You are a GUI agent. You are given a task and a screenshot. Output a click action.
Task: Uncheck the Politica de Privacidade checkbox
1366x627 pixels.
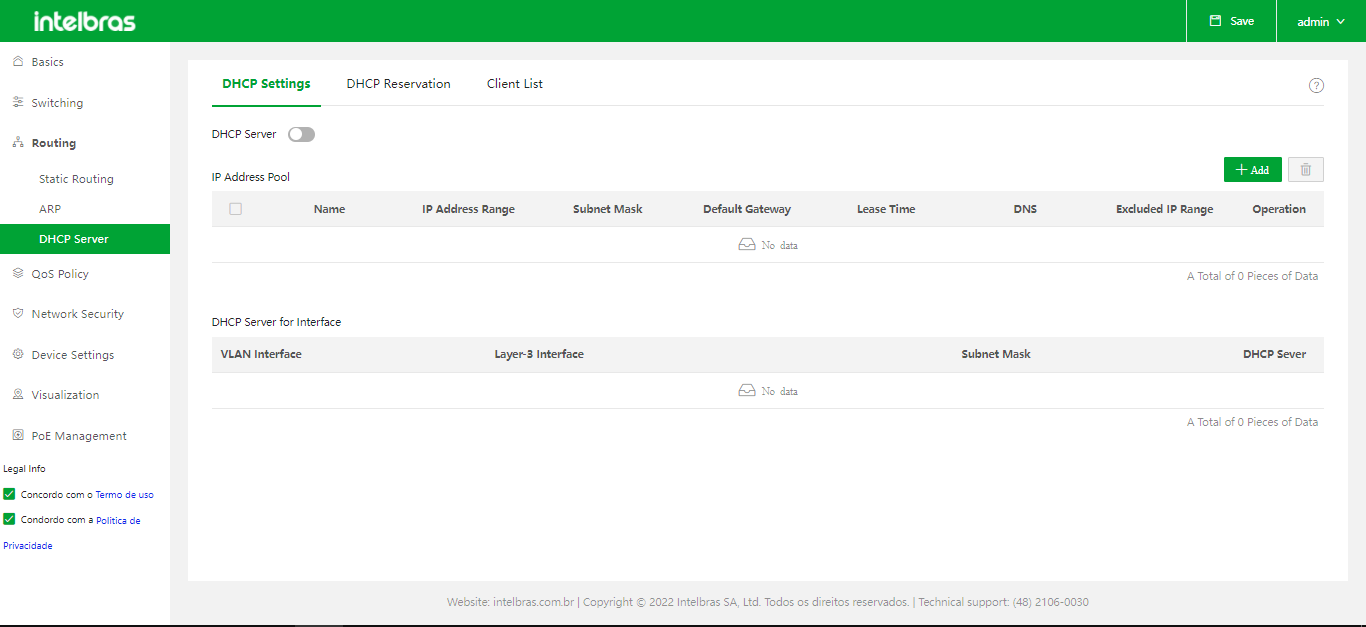point(10,519)
